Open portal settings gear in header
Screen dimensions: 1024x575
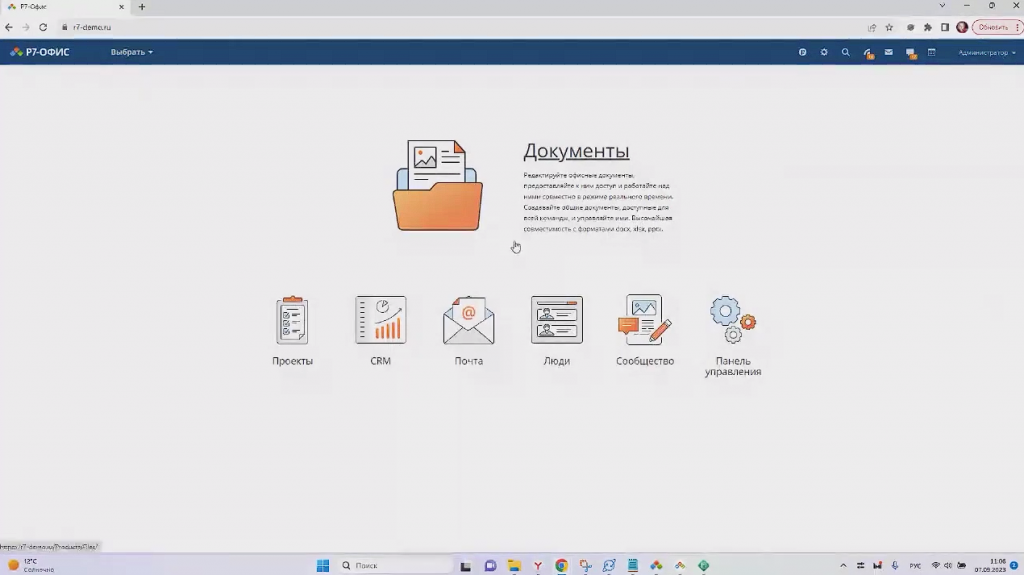[824, 52]
